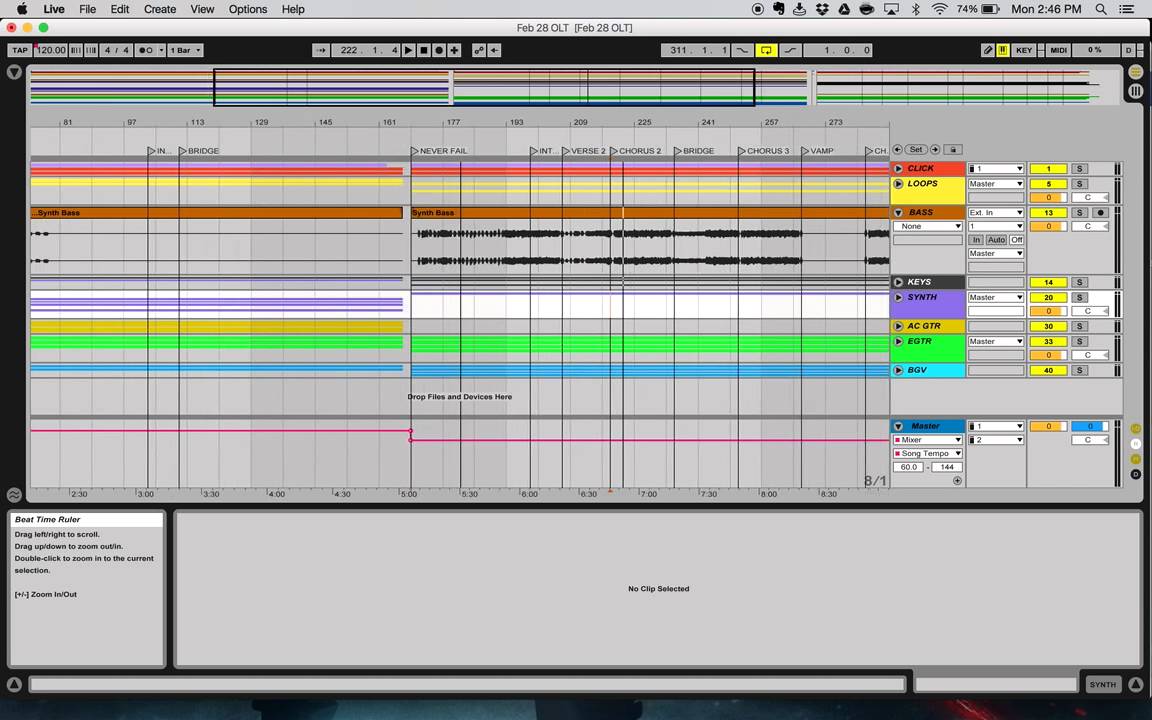
Task: Toggle the yellow Loop switch
Action: click(x=766, y=50)
